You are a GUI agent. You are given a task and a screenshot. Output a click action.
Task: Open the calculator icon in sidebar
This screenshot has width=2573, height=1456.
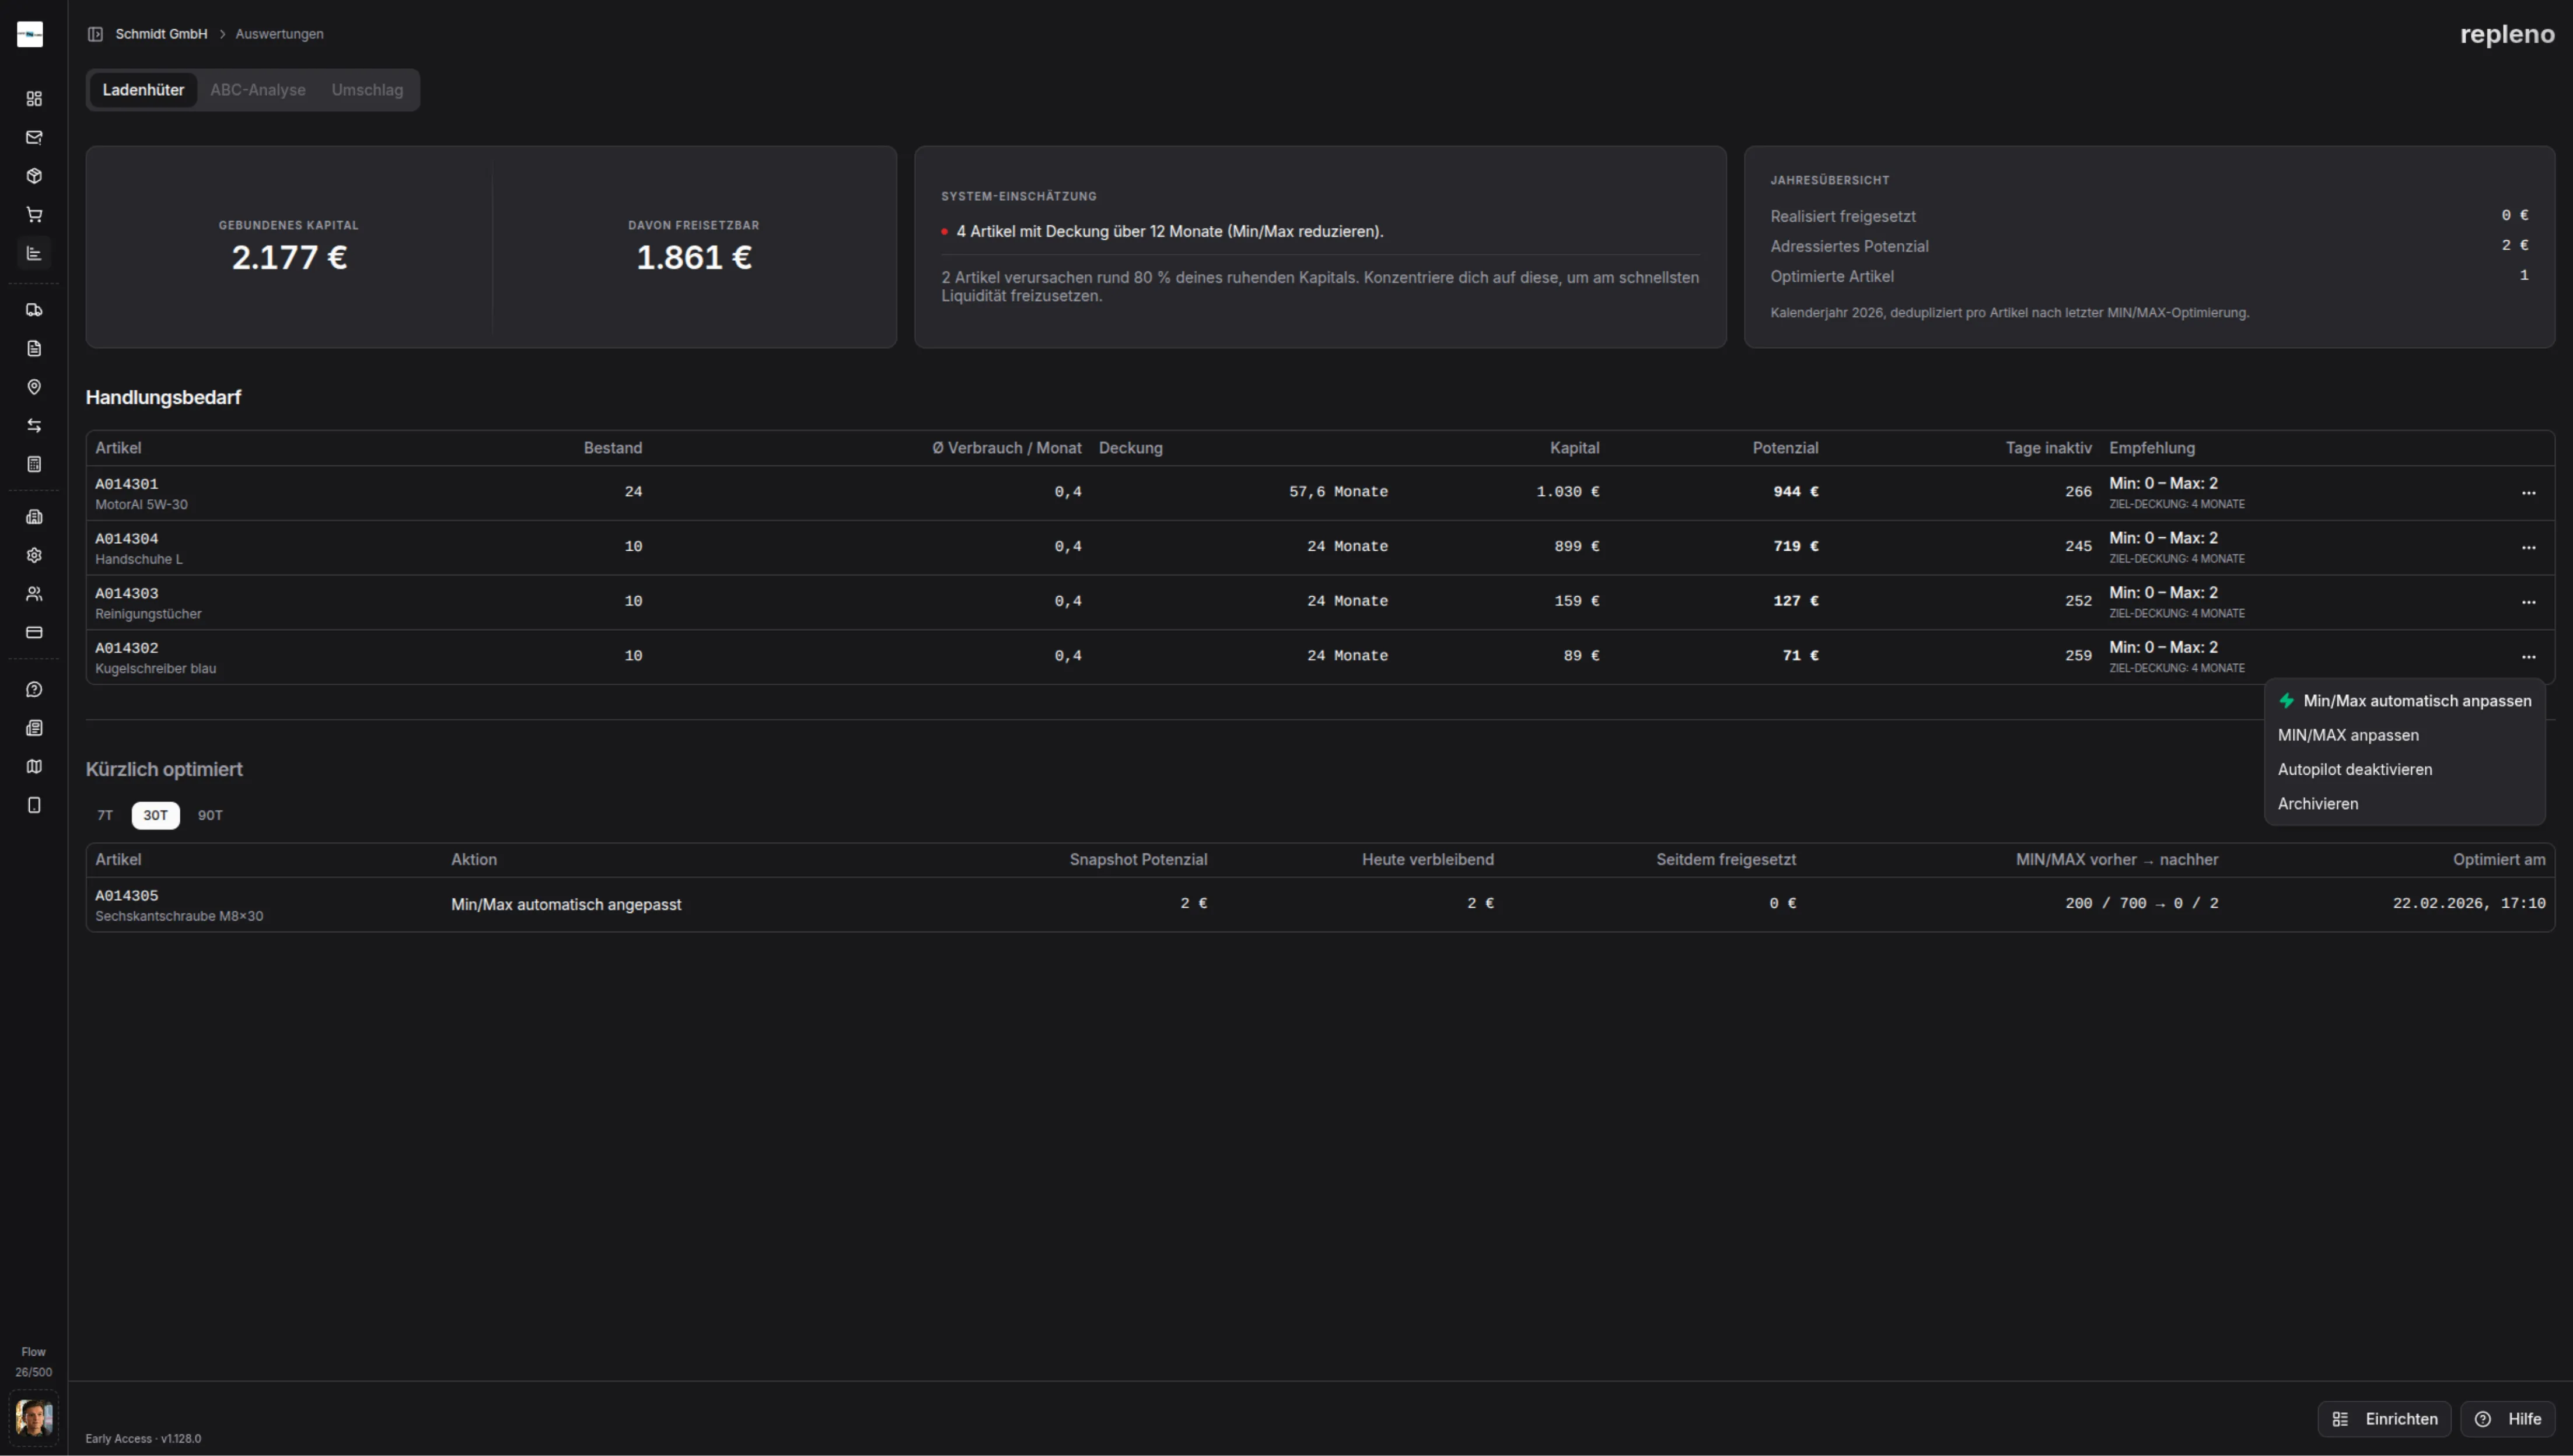pos(34,464)
